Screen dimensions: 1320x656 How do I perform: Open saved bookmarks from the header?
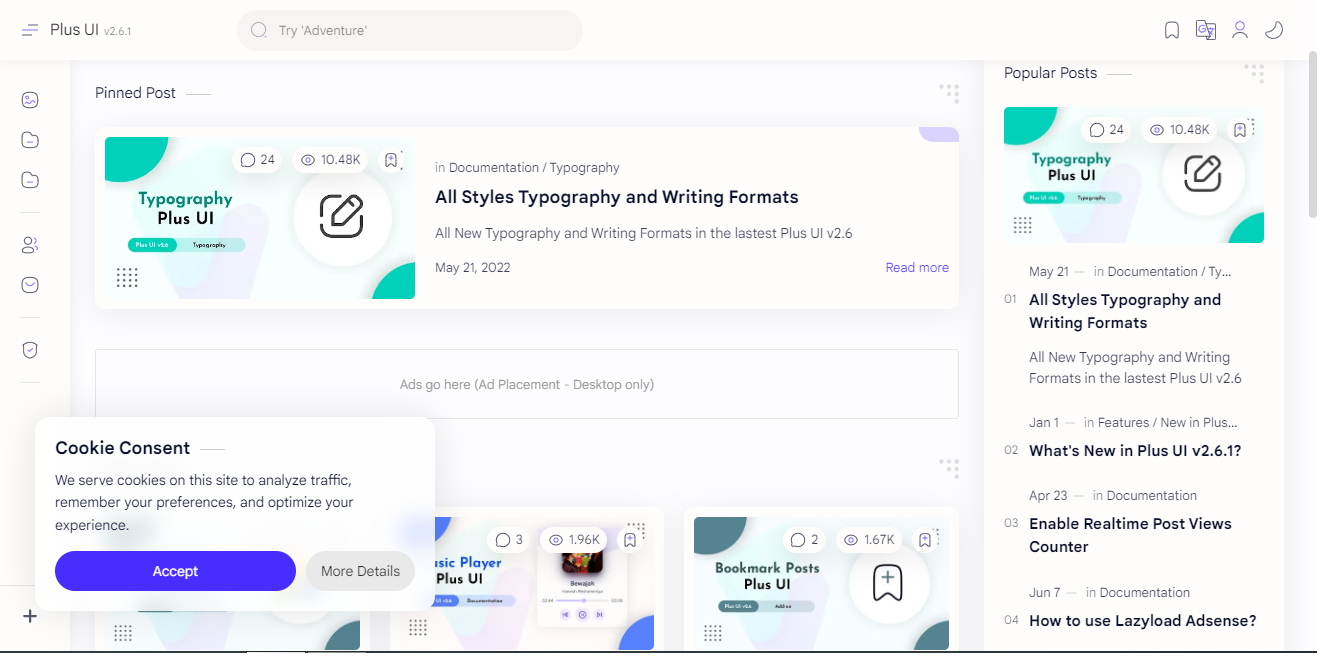tap(1172, 31)
